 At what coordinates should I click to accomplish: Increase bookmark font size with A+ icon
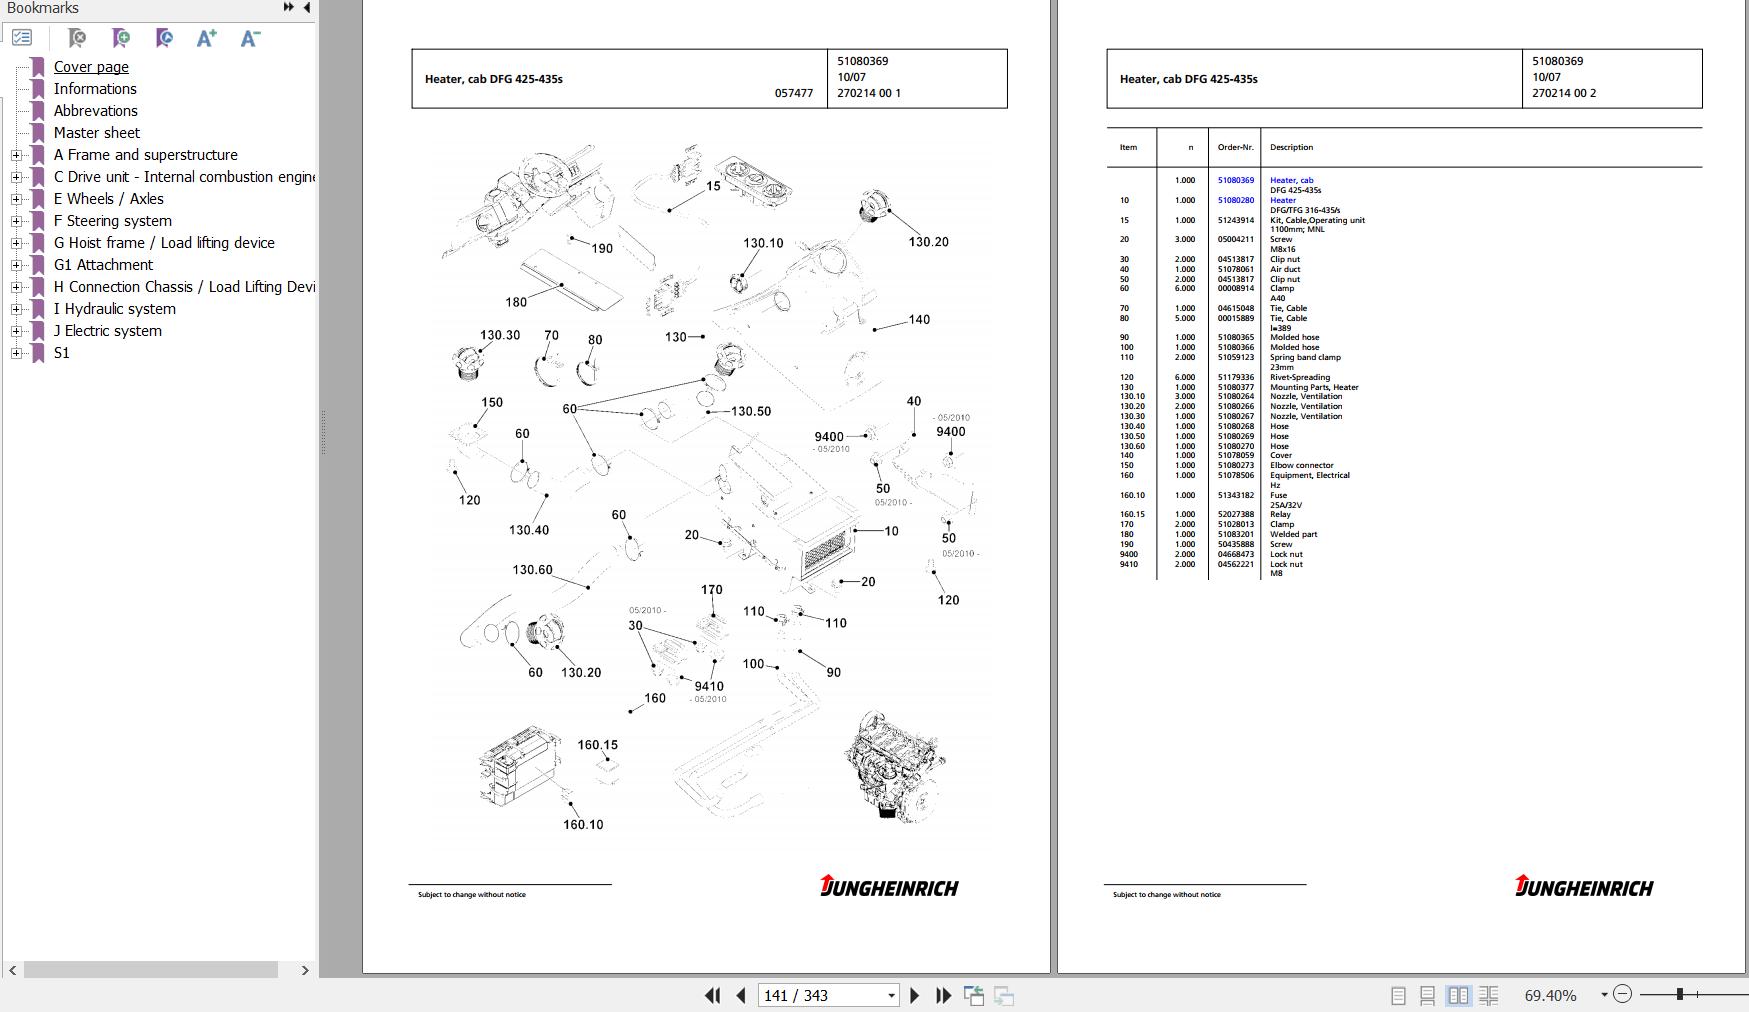click(207, 38)
